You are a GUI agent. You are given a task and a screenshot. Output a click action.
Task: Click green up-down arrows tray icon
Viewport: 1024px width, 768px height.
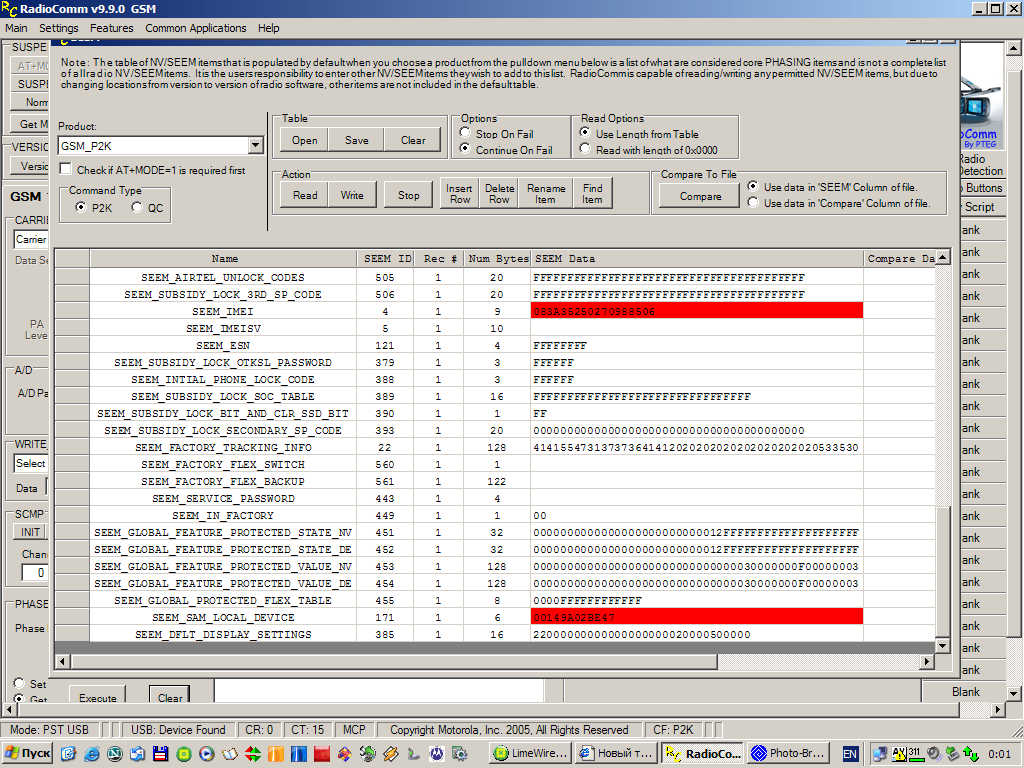click(x=971, y=754)
